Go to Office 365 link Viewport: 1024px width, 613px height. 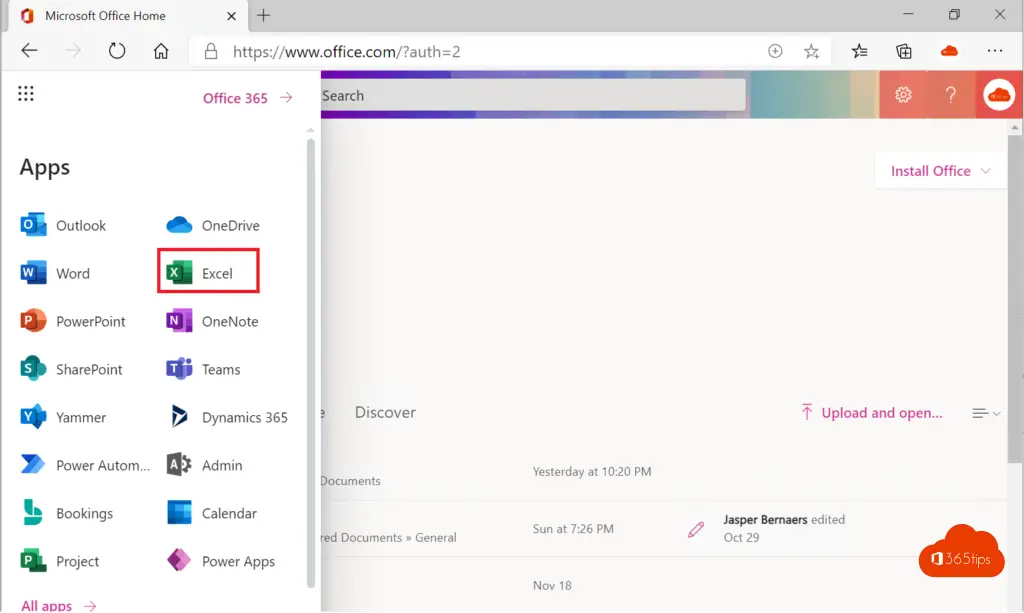coord(248,98)
